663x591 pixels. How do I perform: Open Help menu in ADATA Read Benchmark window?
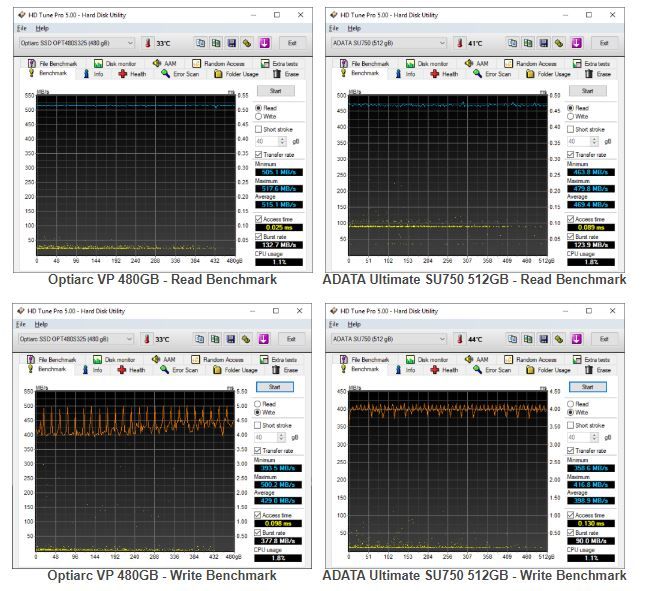(354, 28)
